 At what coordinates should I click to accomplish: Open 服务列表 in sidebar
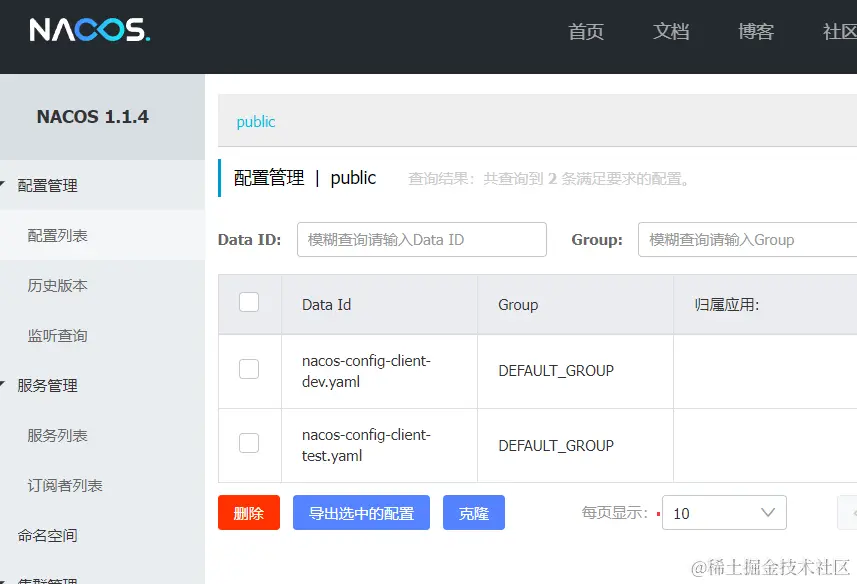[57, 435]
